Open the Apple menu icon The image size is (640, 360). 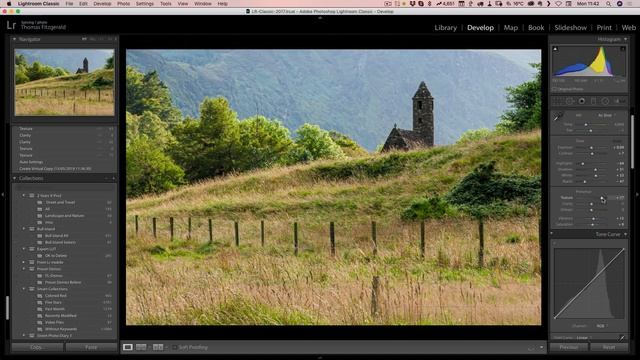tap(9, 4)
